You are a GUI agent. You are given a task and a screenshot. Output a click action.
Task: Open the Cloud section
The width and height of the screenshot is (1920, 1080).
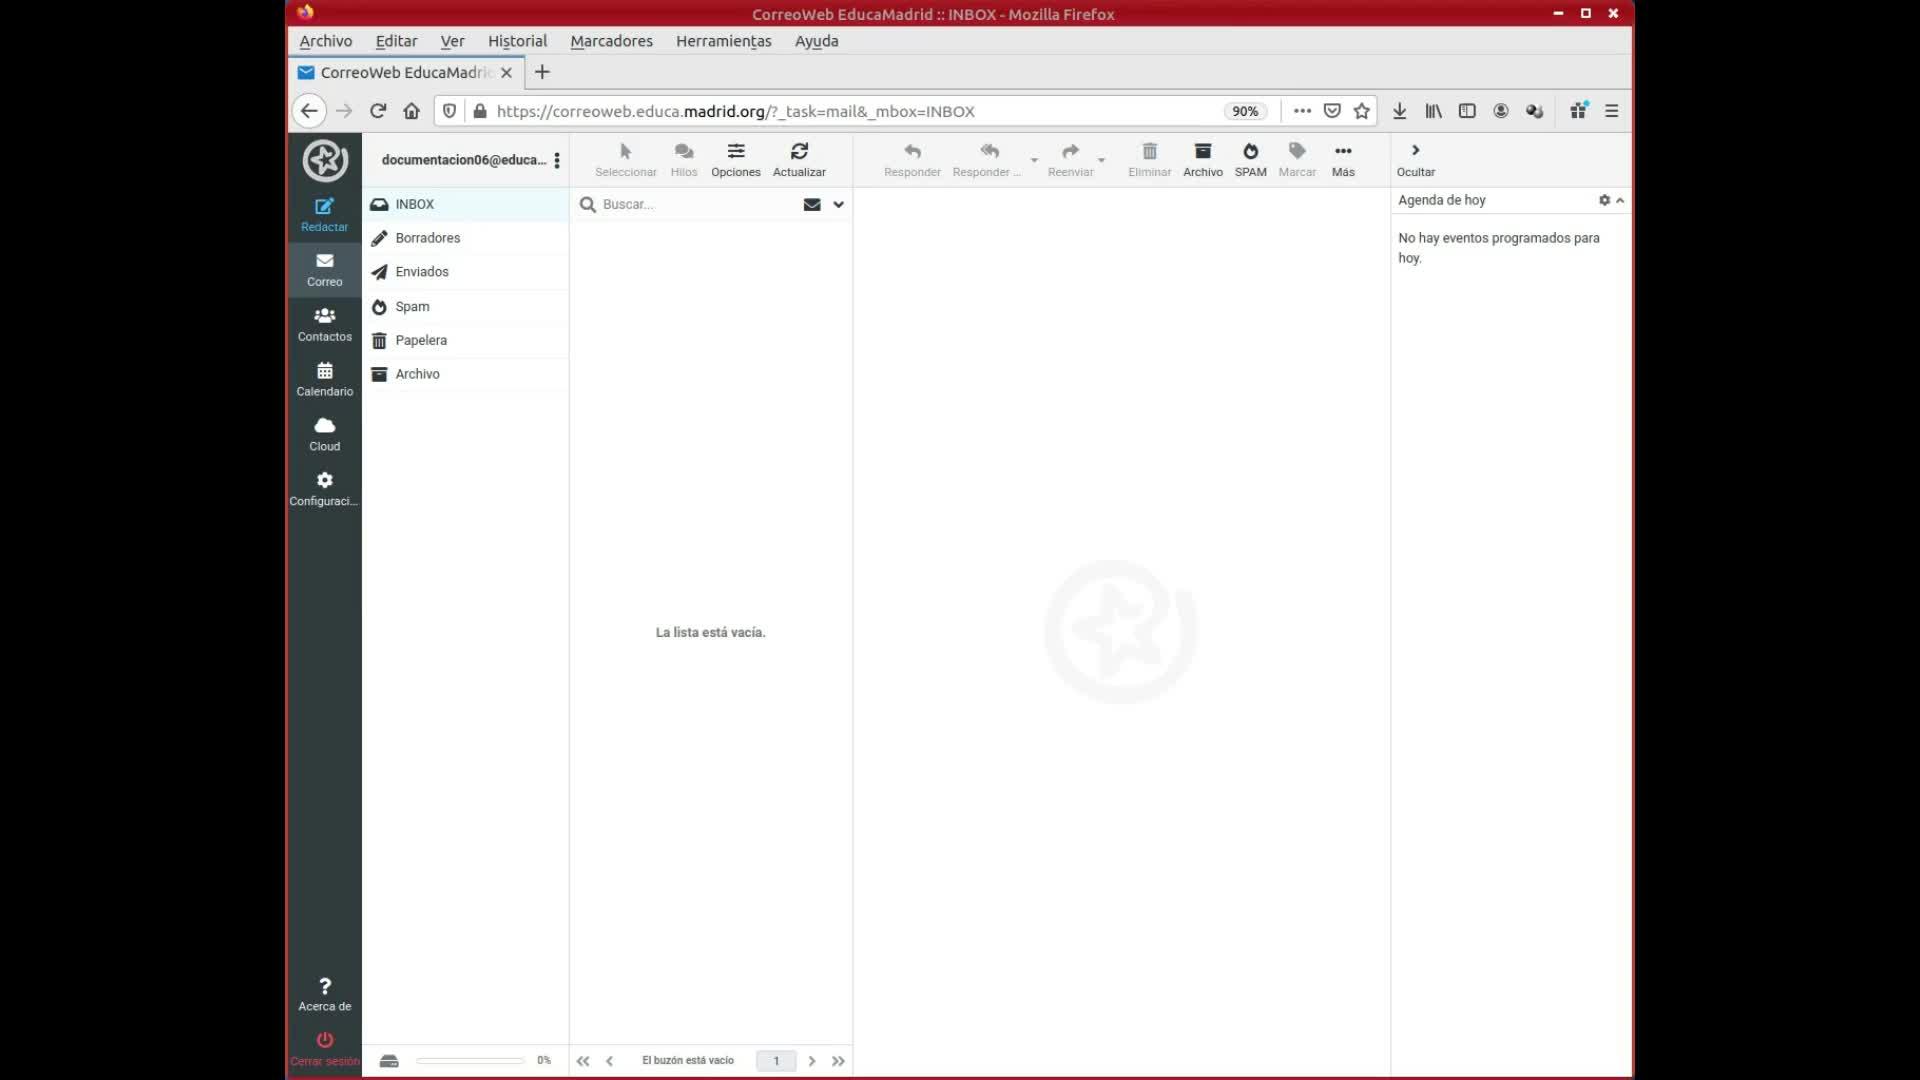[324, 434]
